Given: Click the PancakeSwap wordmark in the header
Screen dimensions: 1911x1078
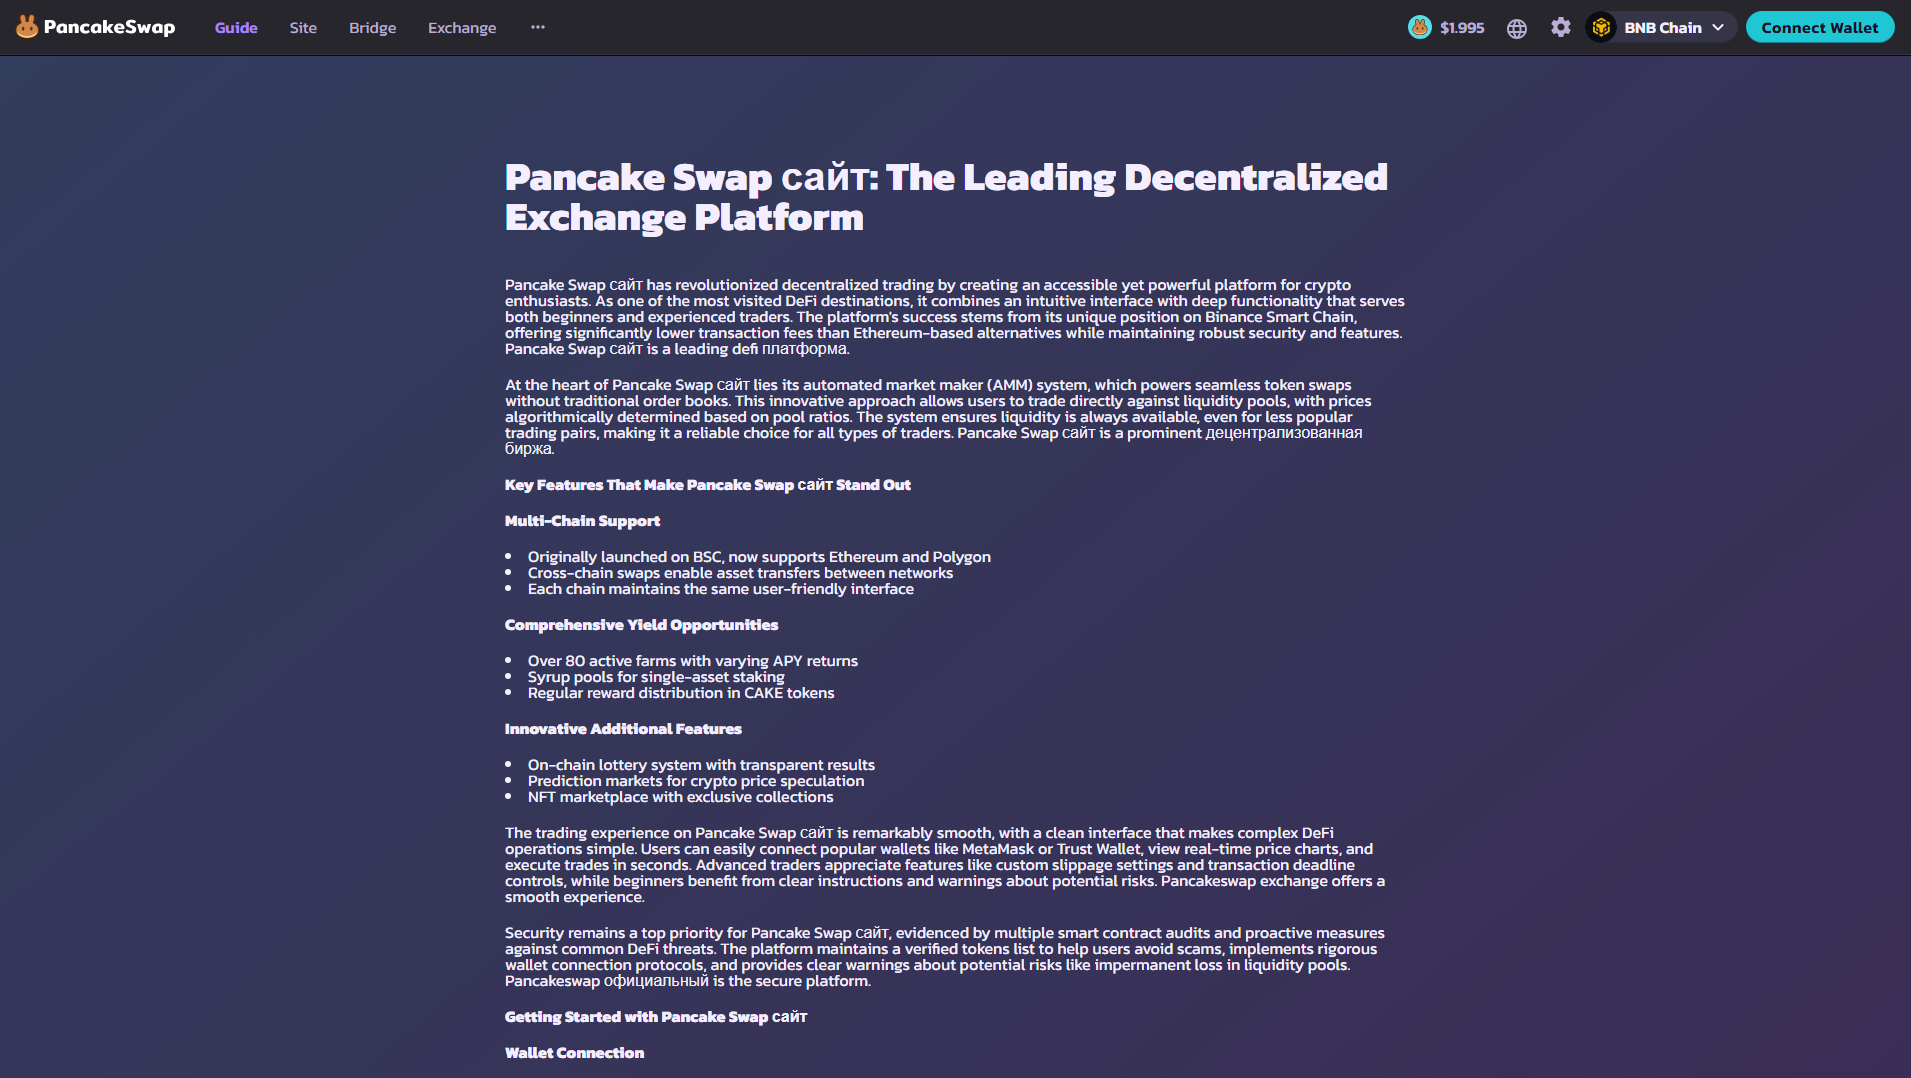Looking at the screenshot, I should click(x=109, y=27).
